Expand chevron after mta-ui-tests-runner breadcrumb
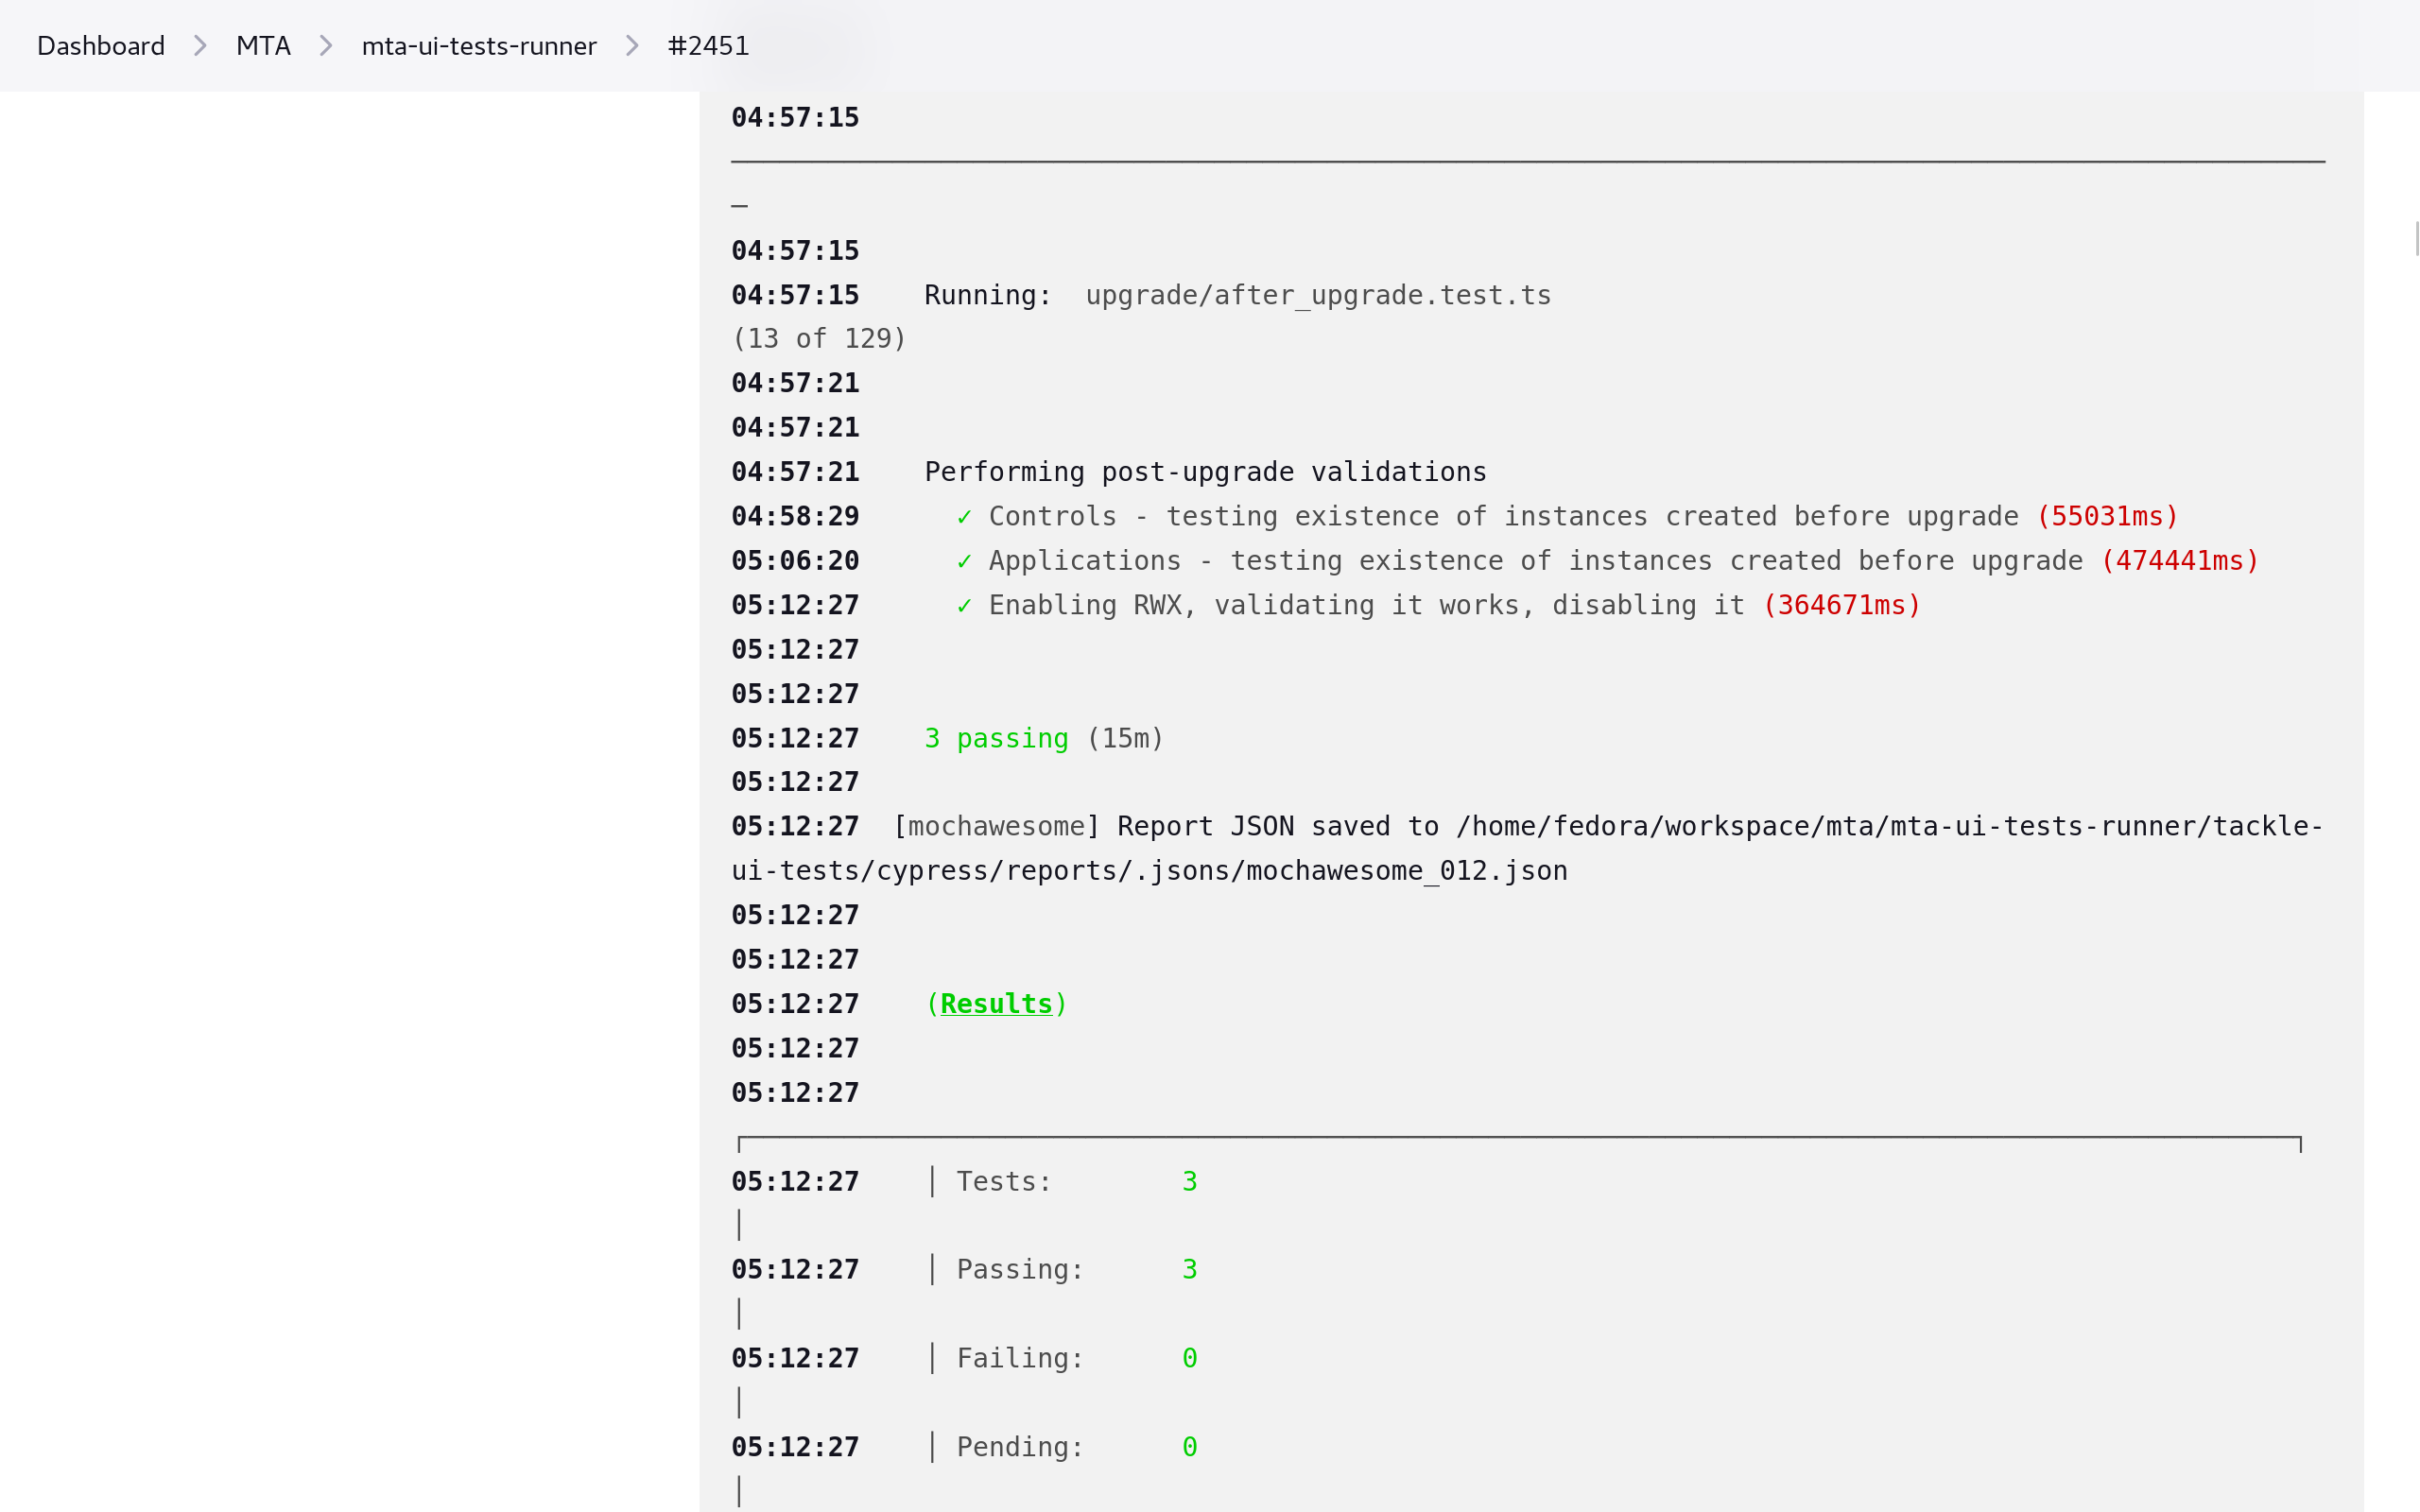This screenshot has width=2420, height=1512. tap(632, 46)
